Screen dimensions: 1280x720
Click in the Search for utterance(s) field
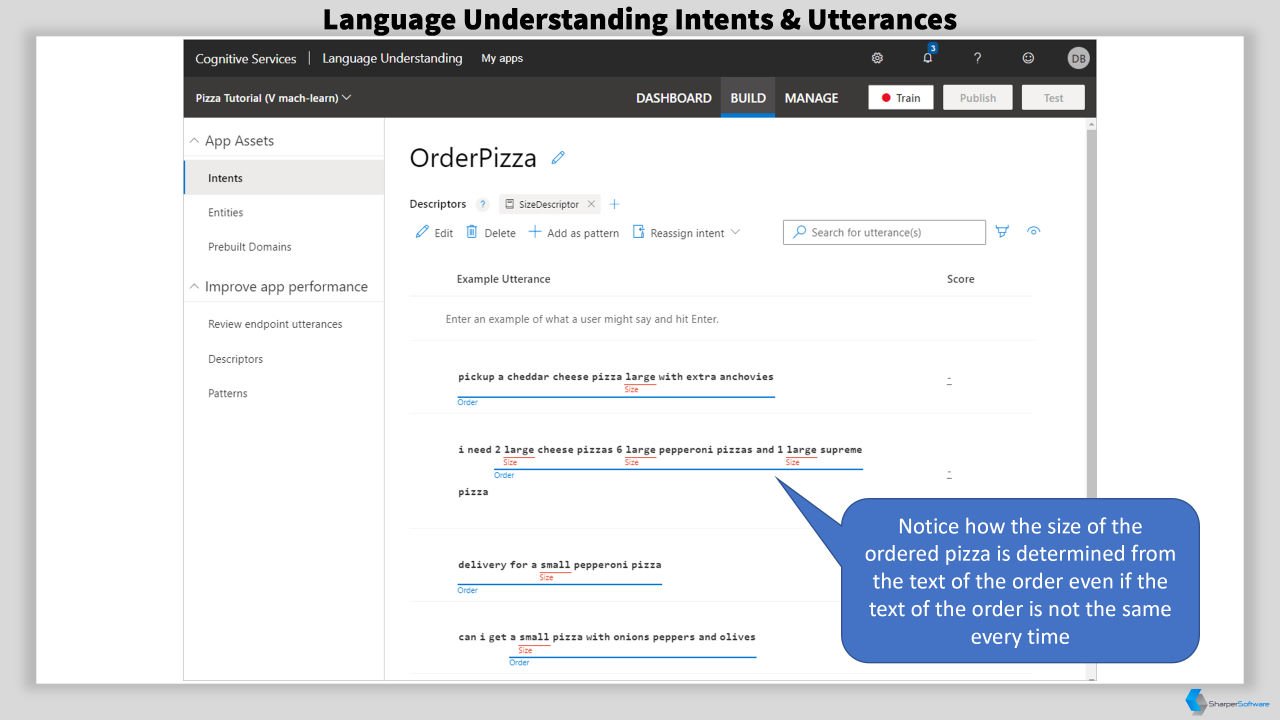coord(884,232)
